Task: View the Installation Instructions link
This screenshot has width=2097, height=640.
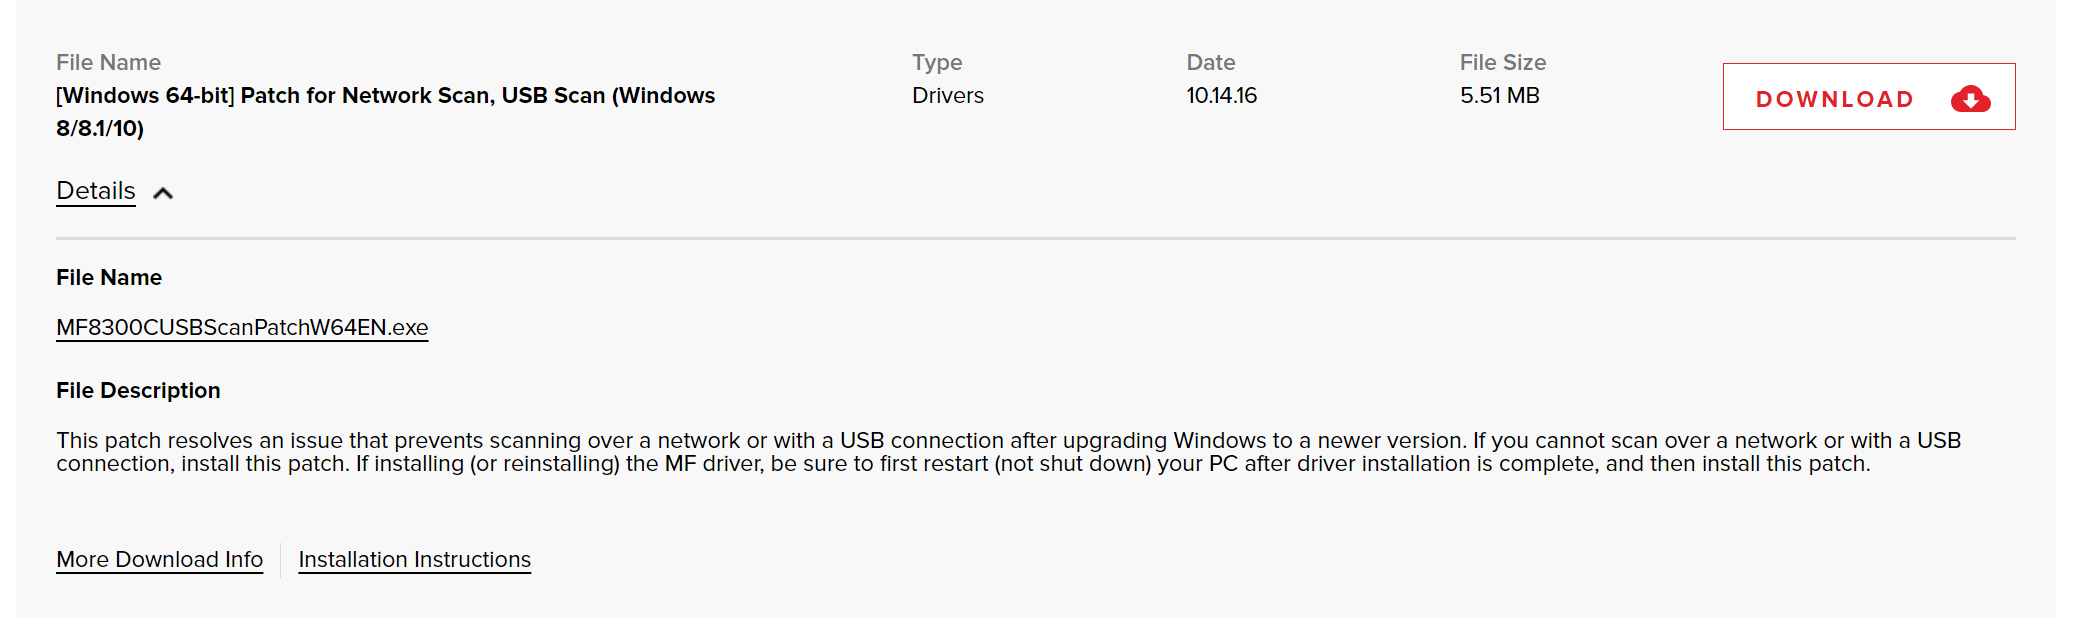Action: [414, 560]
